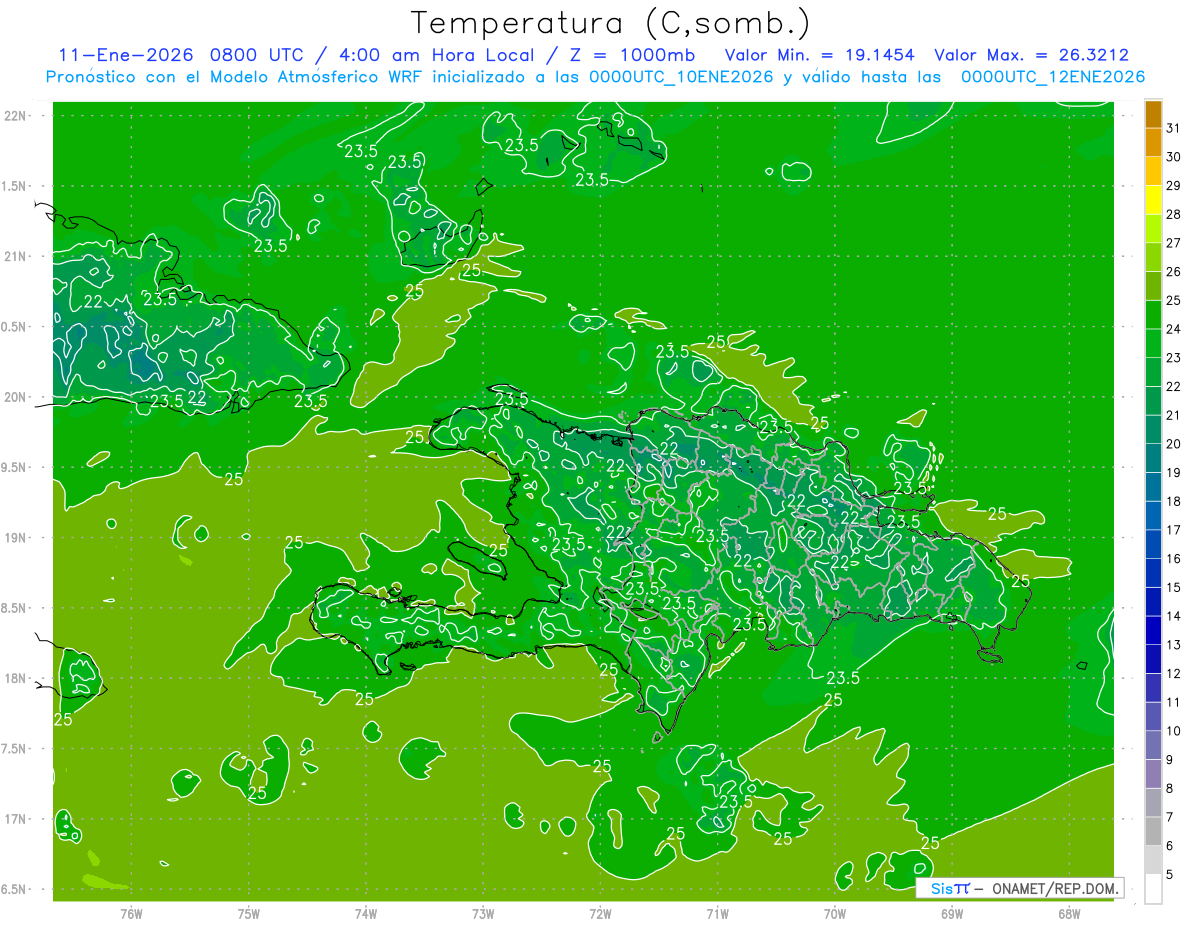Click 'Valor Min. = 19.1454' text
The width and height of the screenshot is (1200, 927).
pyautogui.click(x=819, y=55)
